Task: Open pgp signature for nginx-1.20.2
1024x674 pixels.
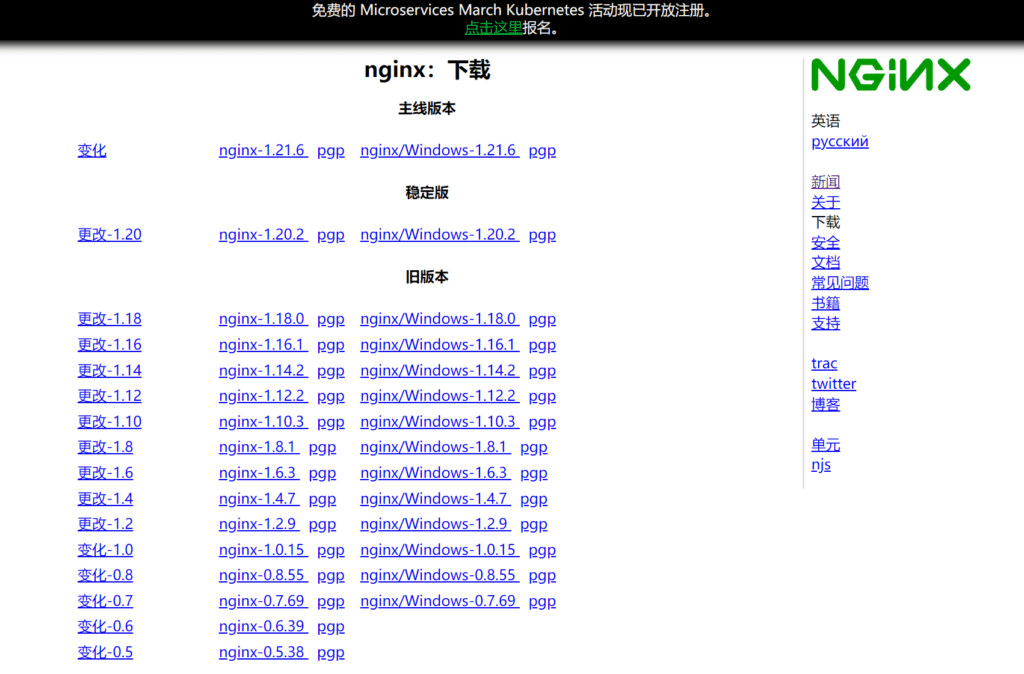Action: [330, 234]
